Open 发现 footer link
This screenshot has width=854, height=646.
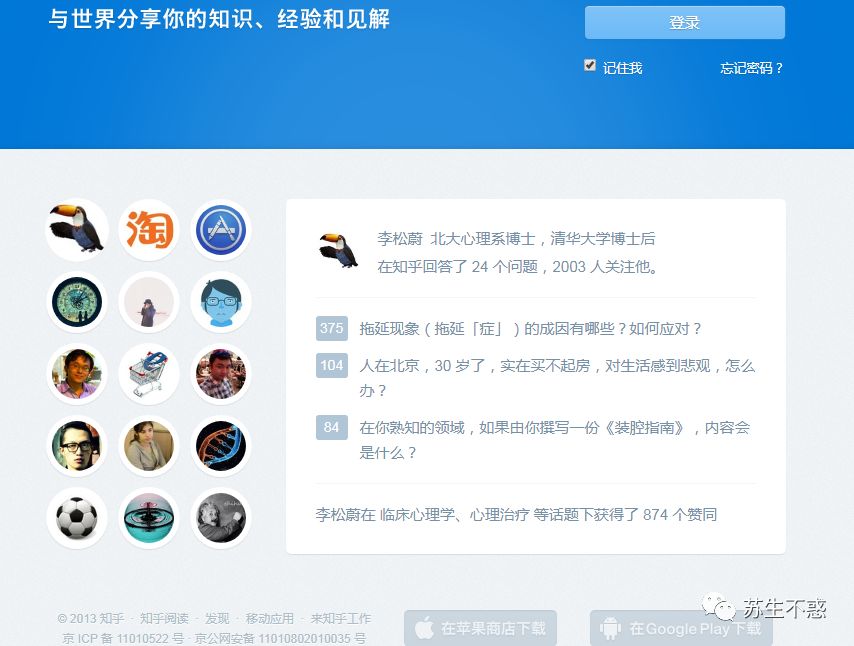click(x=217, y=619)
